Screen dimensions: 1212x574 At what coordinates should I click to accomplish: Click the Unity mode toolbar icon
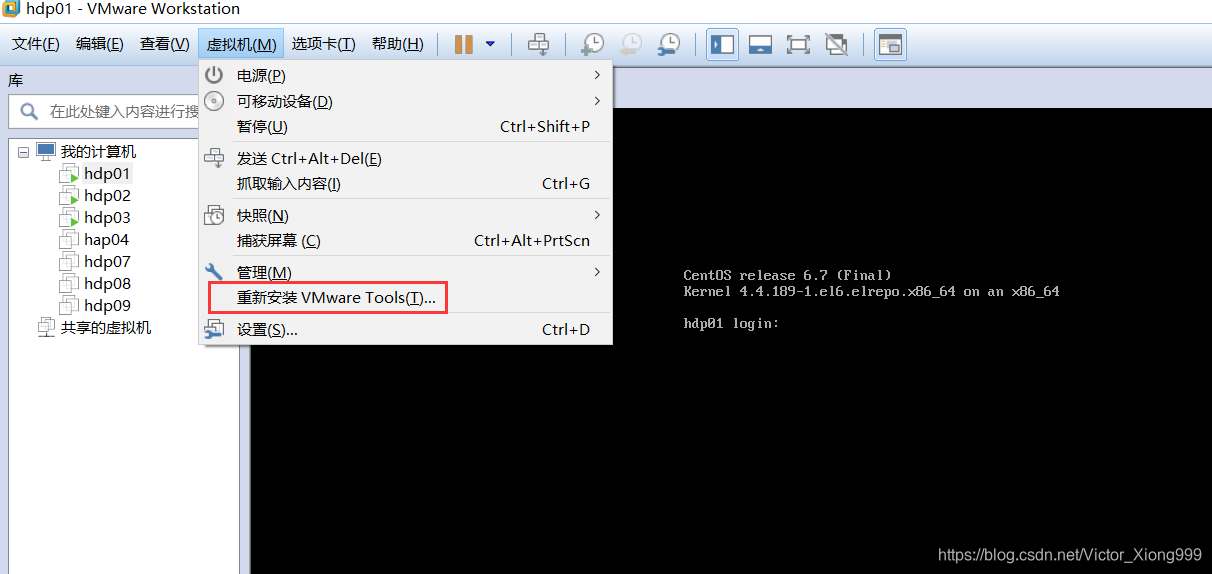[x=836, y=44]
